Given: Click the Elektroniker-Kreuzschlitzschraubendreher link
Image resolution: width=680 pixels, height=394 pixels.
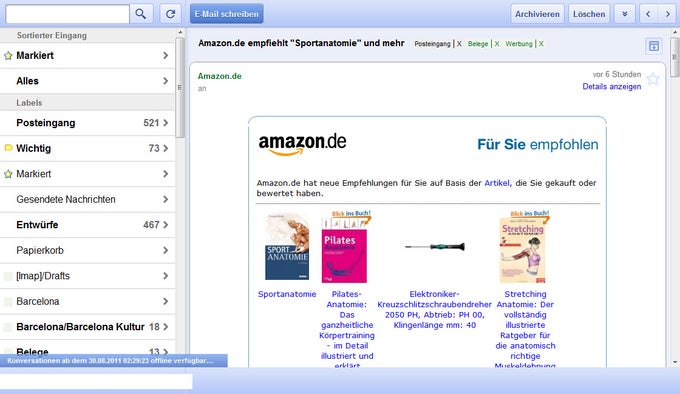Looking at the screenshot, I should [x=435, y=309].
